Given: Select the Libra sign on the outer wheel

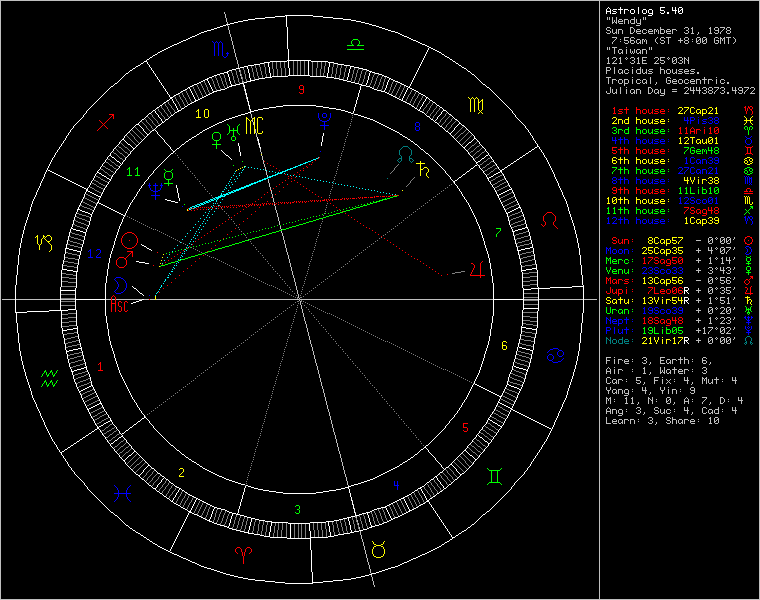Looking at the screenshot, I should 354,44.
